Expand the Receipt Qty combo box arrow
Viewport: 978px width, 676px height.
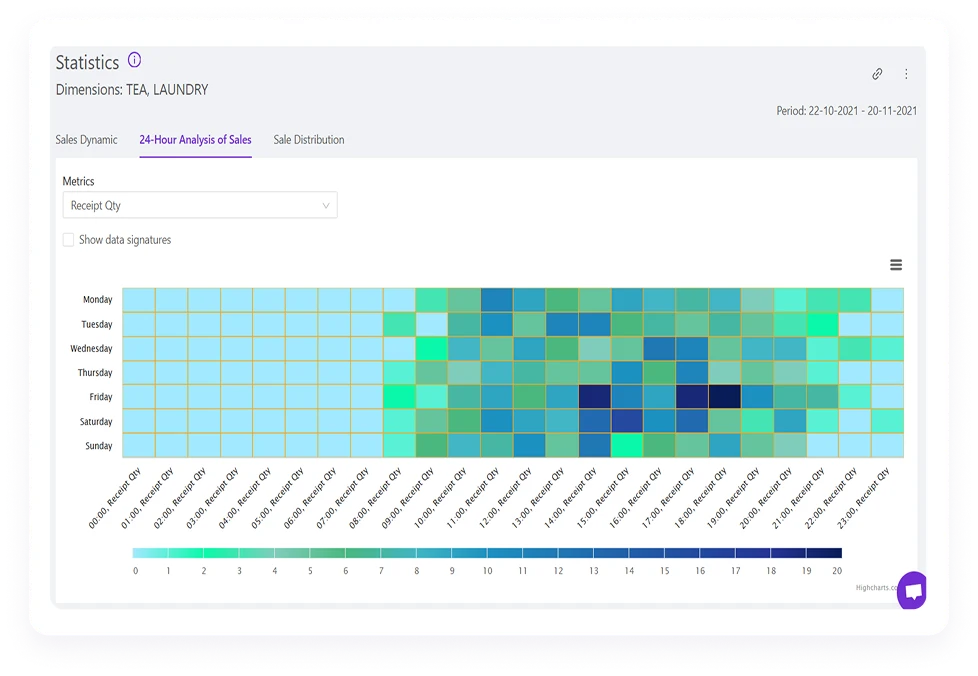coord(326,204)
